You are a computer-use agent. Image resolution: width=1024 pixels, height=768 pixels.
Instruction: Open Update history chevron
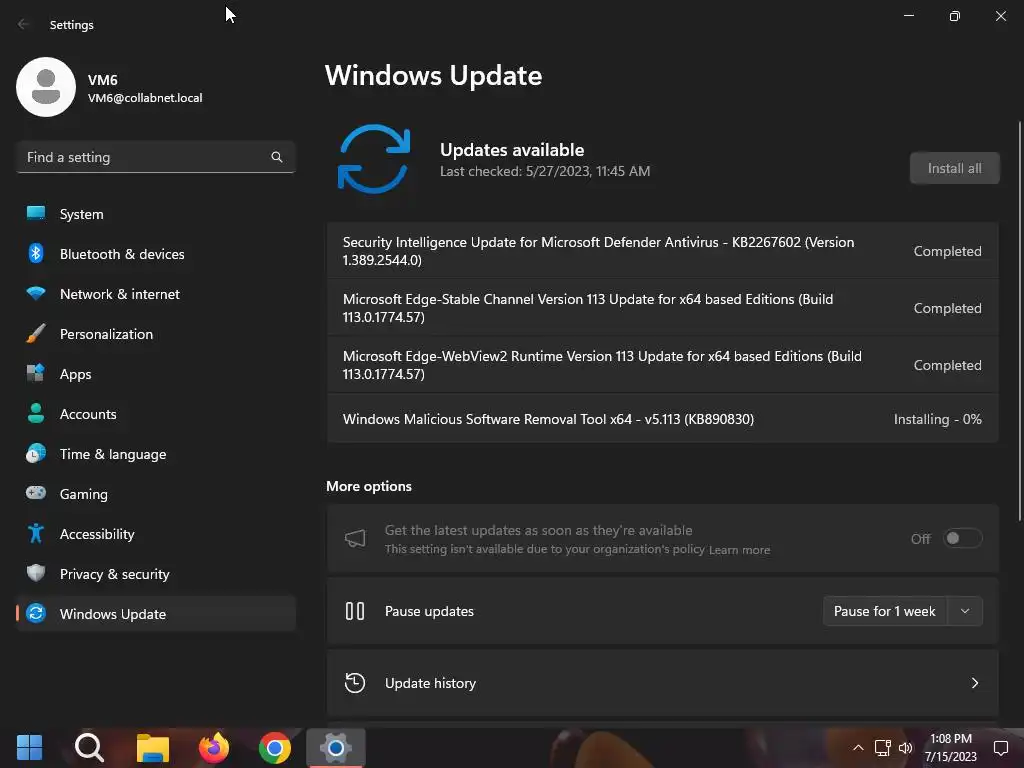pos(974,683)
